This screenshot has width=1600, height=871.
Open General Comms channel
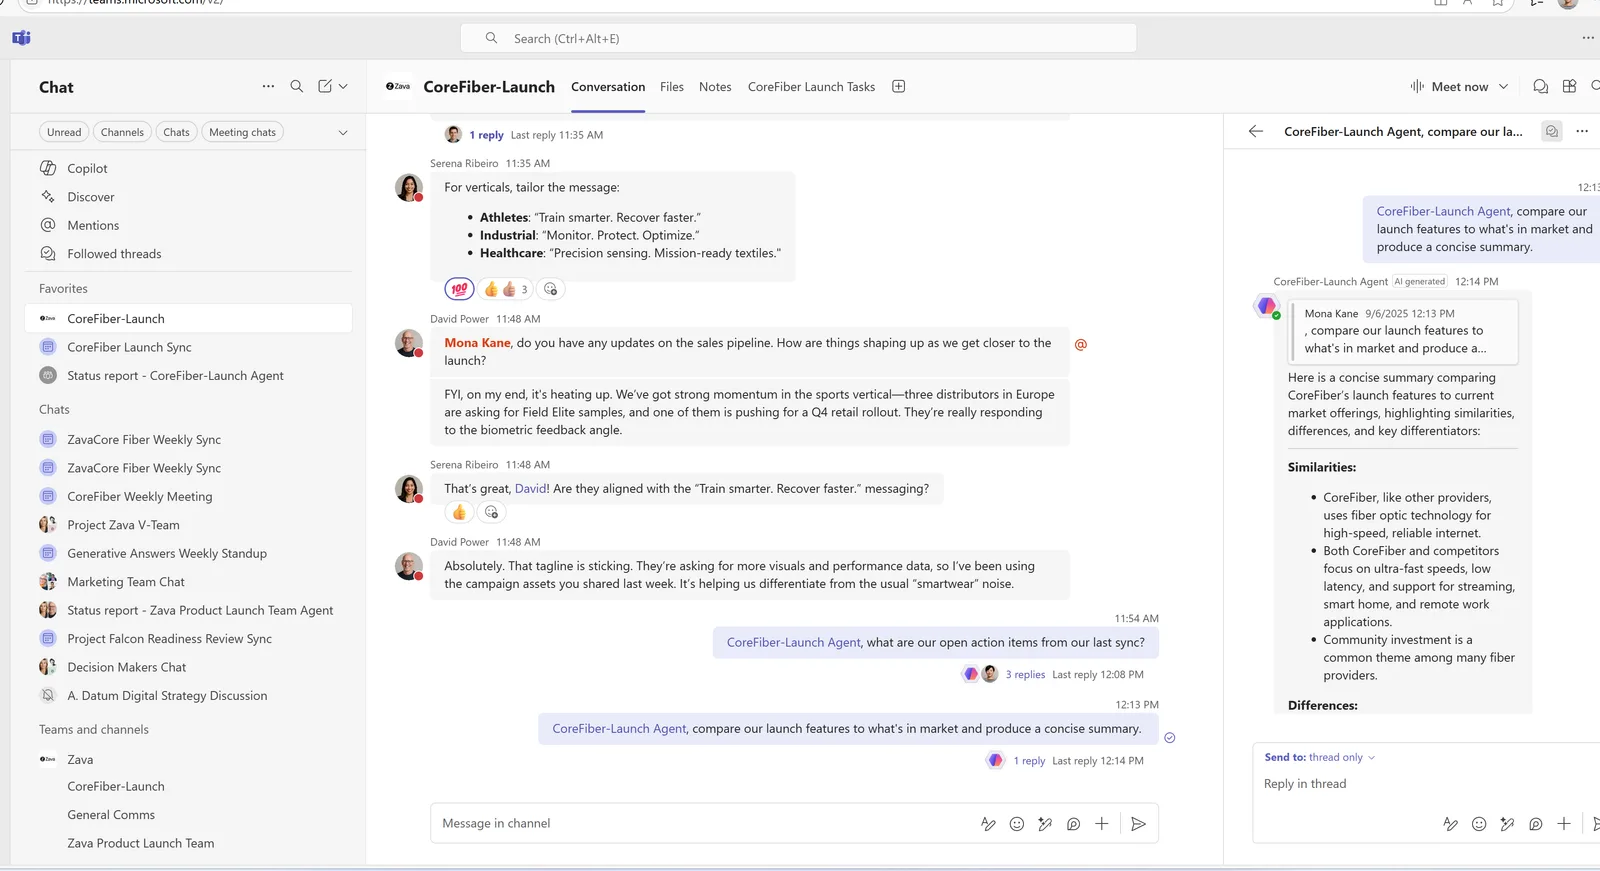coord(188,815)
